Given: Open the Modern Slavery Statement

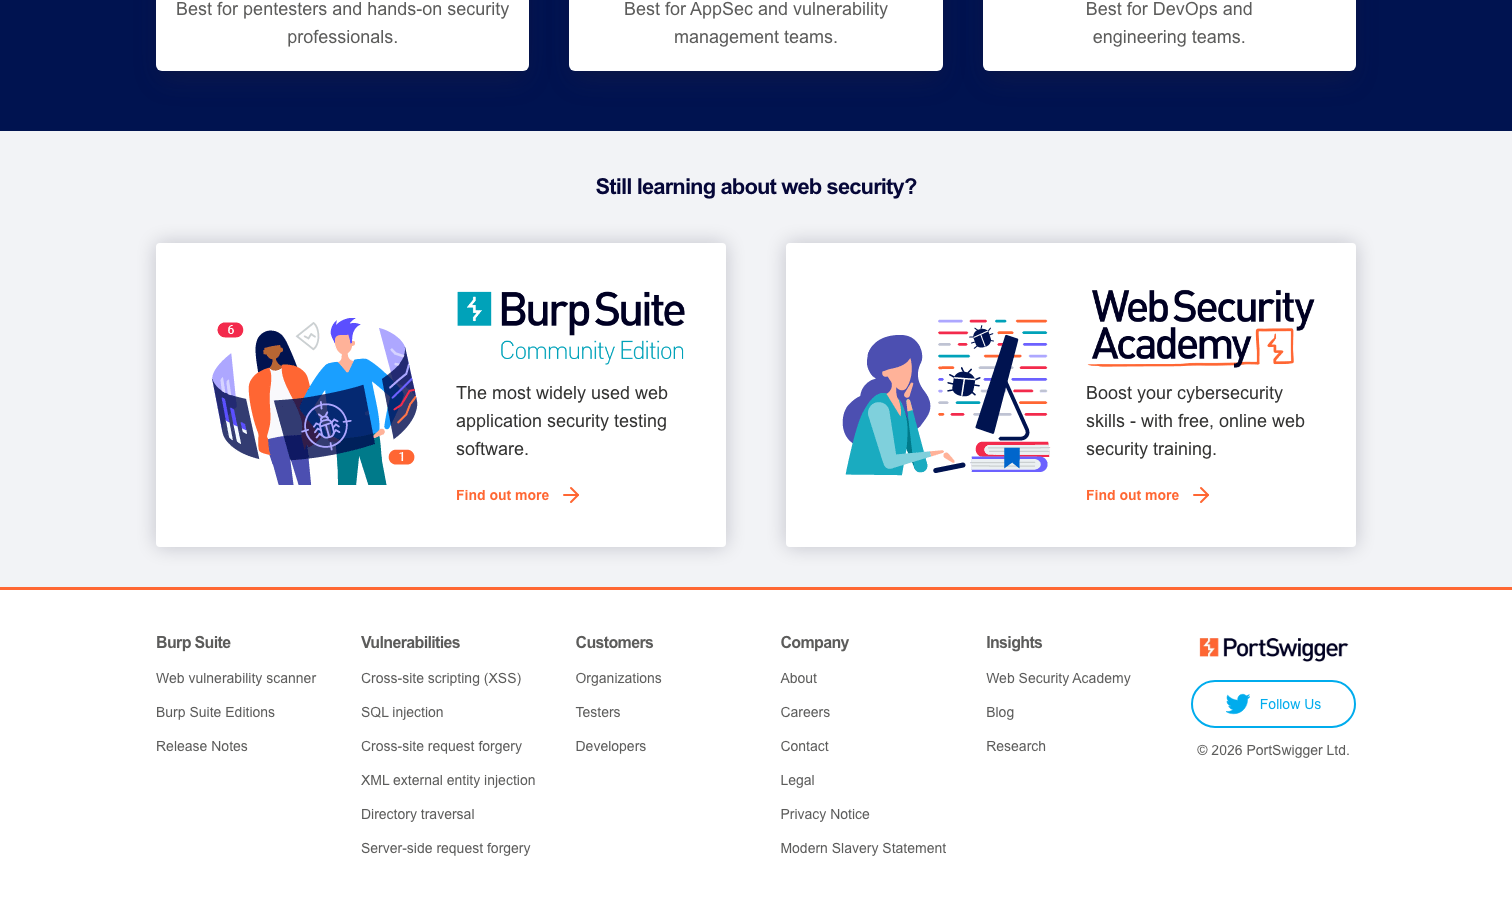Looking at the screenshot, I should click(x=863, y=848).
